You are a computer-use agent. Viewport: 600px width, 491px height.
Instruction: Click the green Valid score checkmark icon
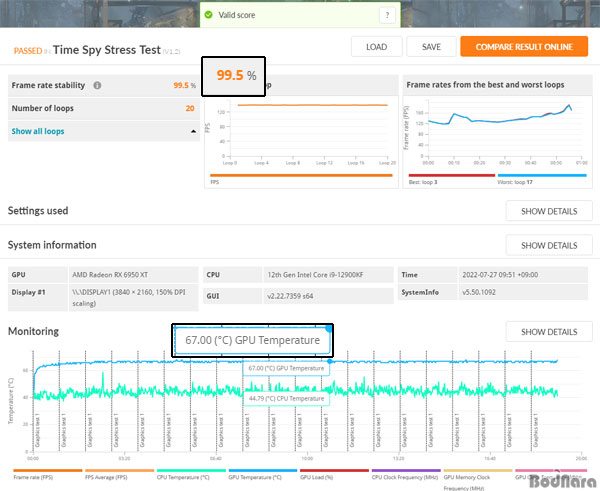click(208, 15)
